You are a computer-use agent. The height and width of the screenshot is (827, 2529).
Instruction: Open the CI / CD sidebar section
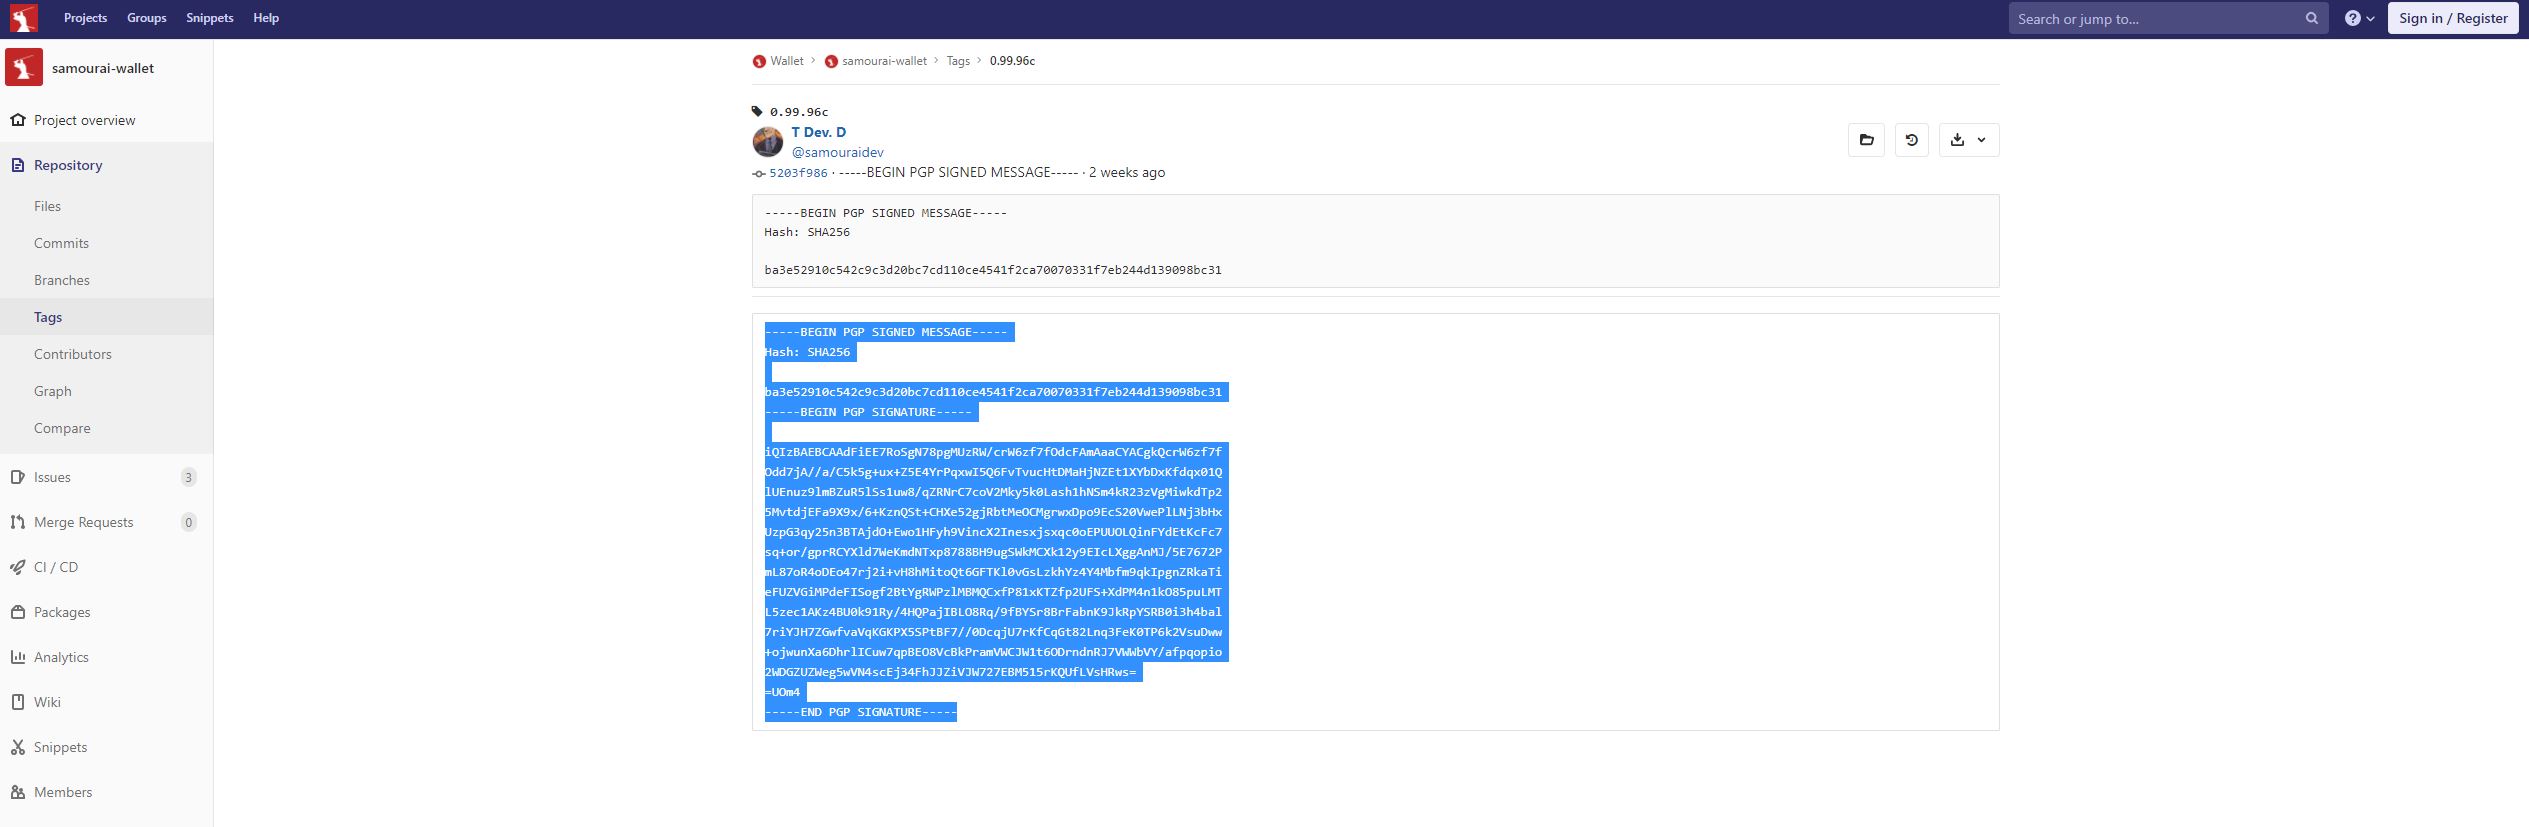pyautogui.click(x=55, y=567)
